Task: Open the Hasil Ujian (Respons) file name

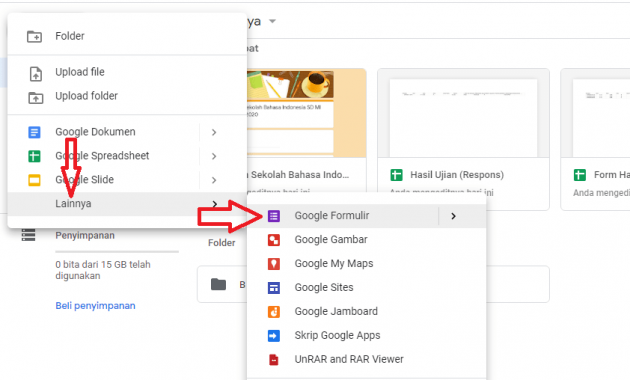Action: pos(457,175)
